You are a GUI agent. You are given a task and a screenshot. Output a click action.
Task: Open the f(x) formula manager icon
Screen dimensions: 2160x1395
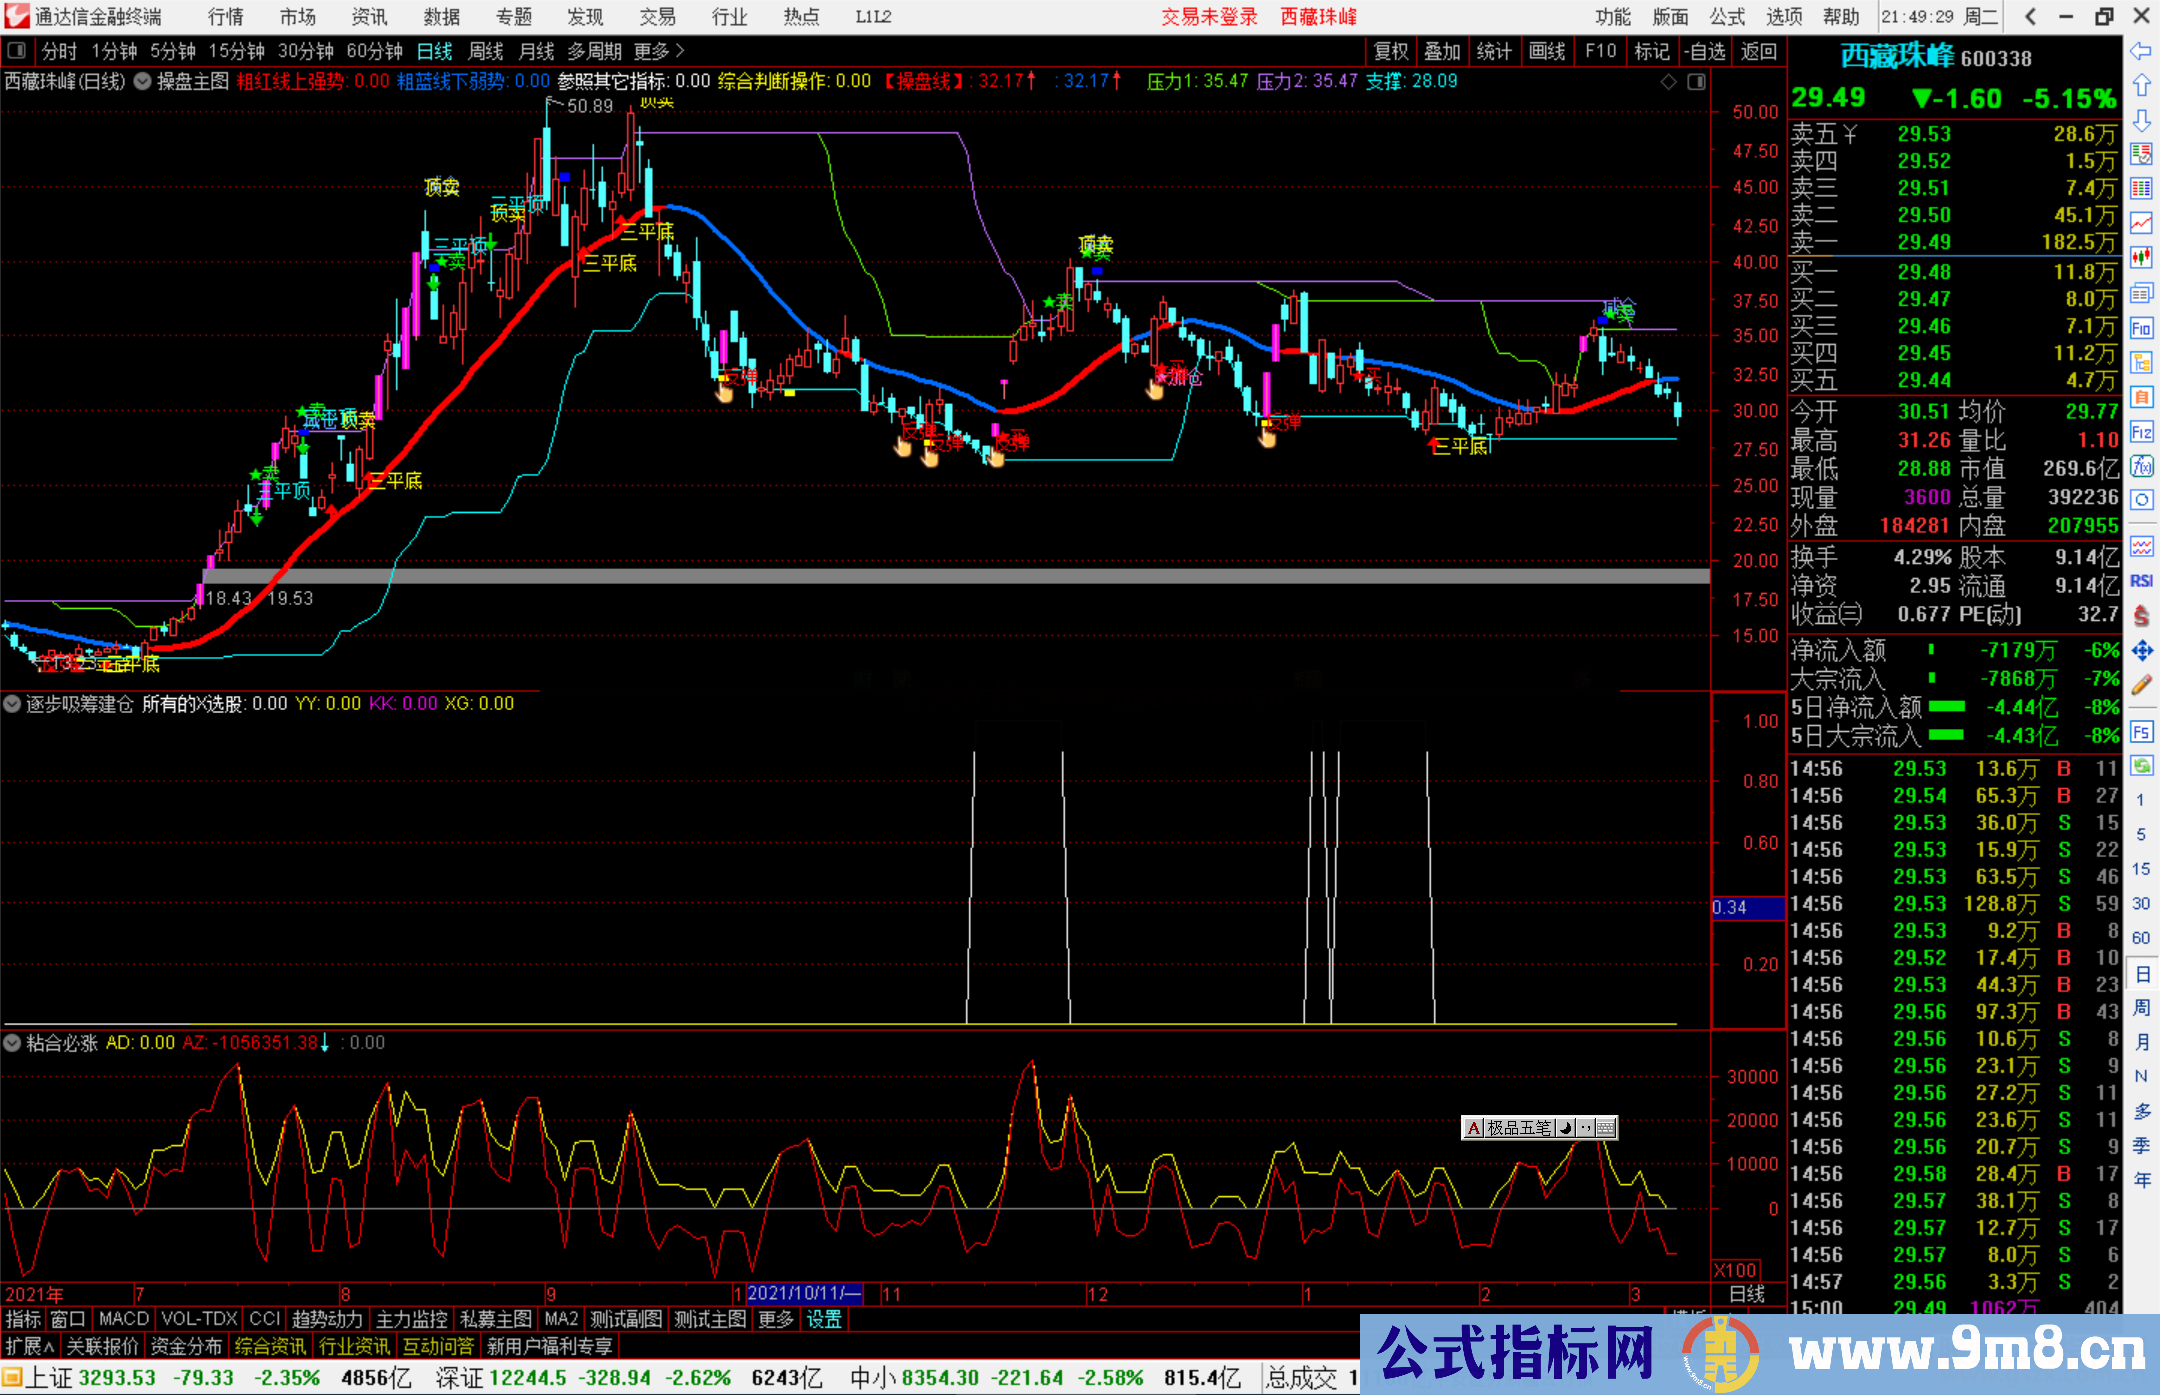coord(2141,466)
